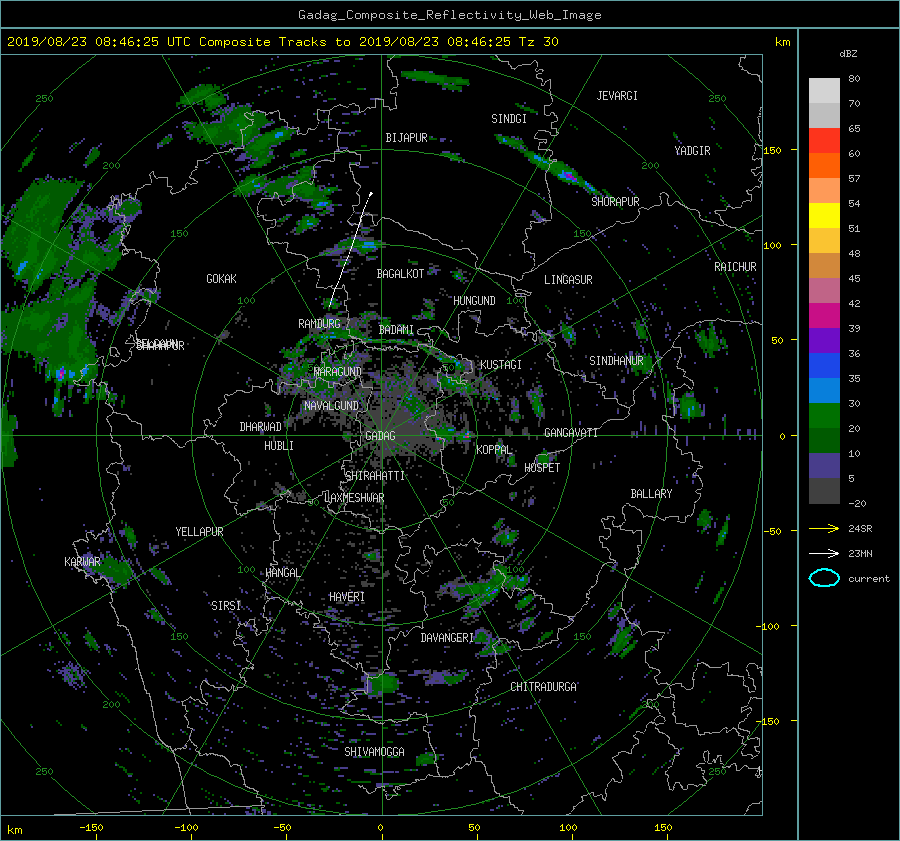Screen dimensions: 900x841
Task: Click the NARAGUND city label
Action: [338, 372]
